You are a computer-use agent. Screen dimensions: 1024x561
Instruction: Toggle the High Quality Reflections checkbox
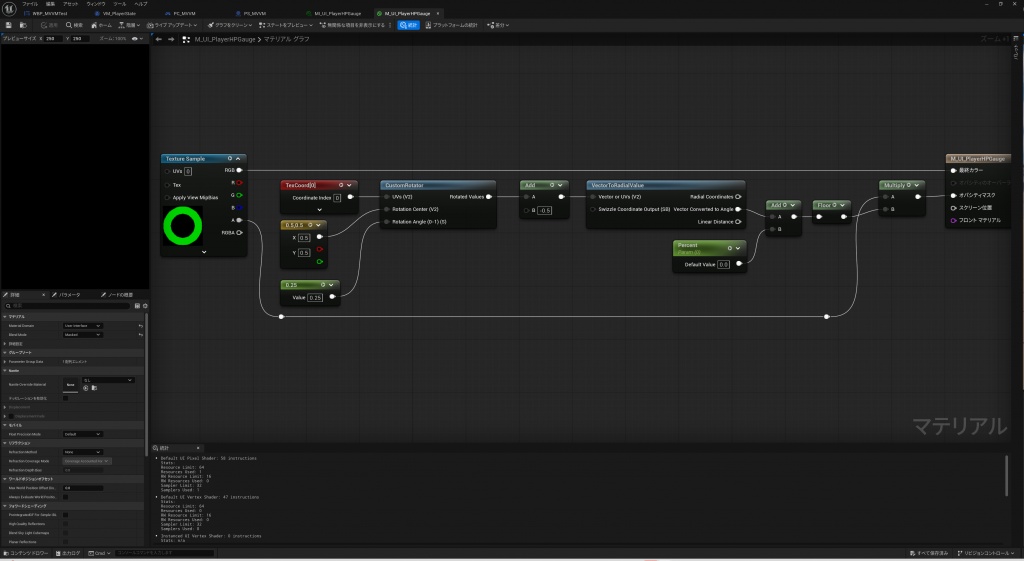pos(66,523)
